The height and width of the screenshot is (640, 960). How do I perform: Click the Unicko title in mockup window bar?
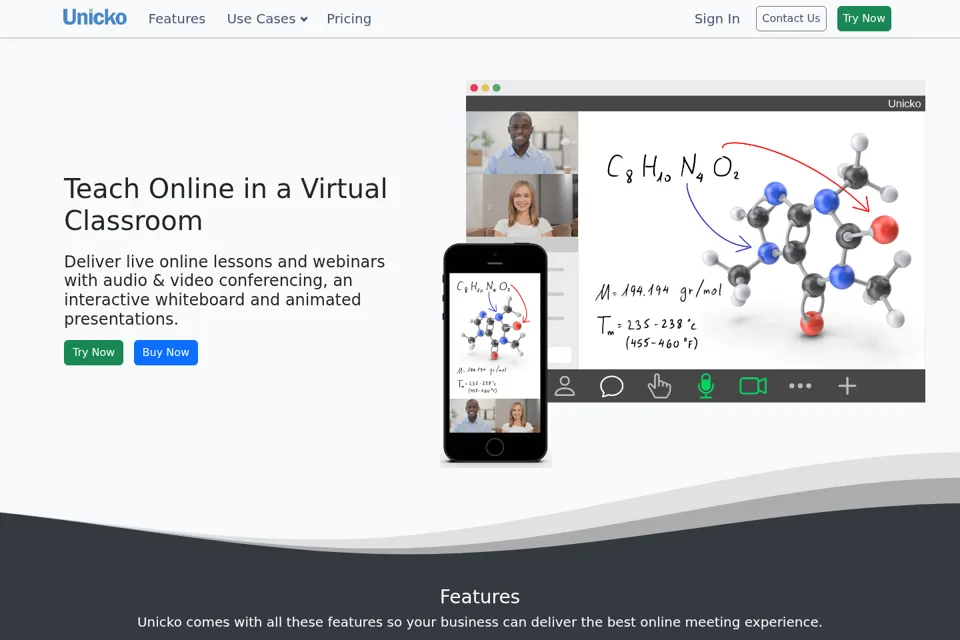[x=904, y=104]
